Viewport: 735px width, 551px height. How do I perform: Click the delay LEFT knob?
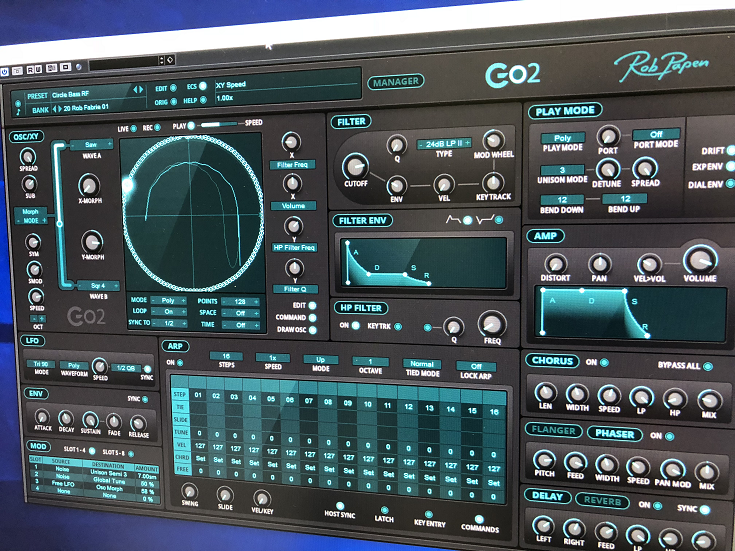click(x=542, y=526)
